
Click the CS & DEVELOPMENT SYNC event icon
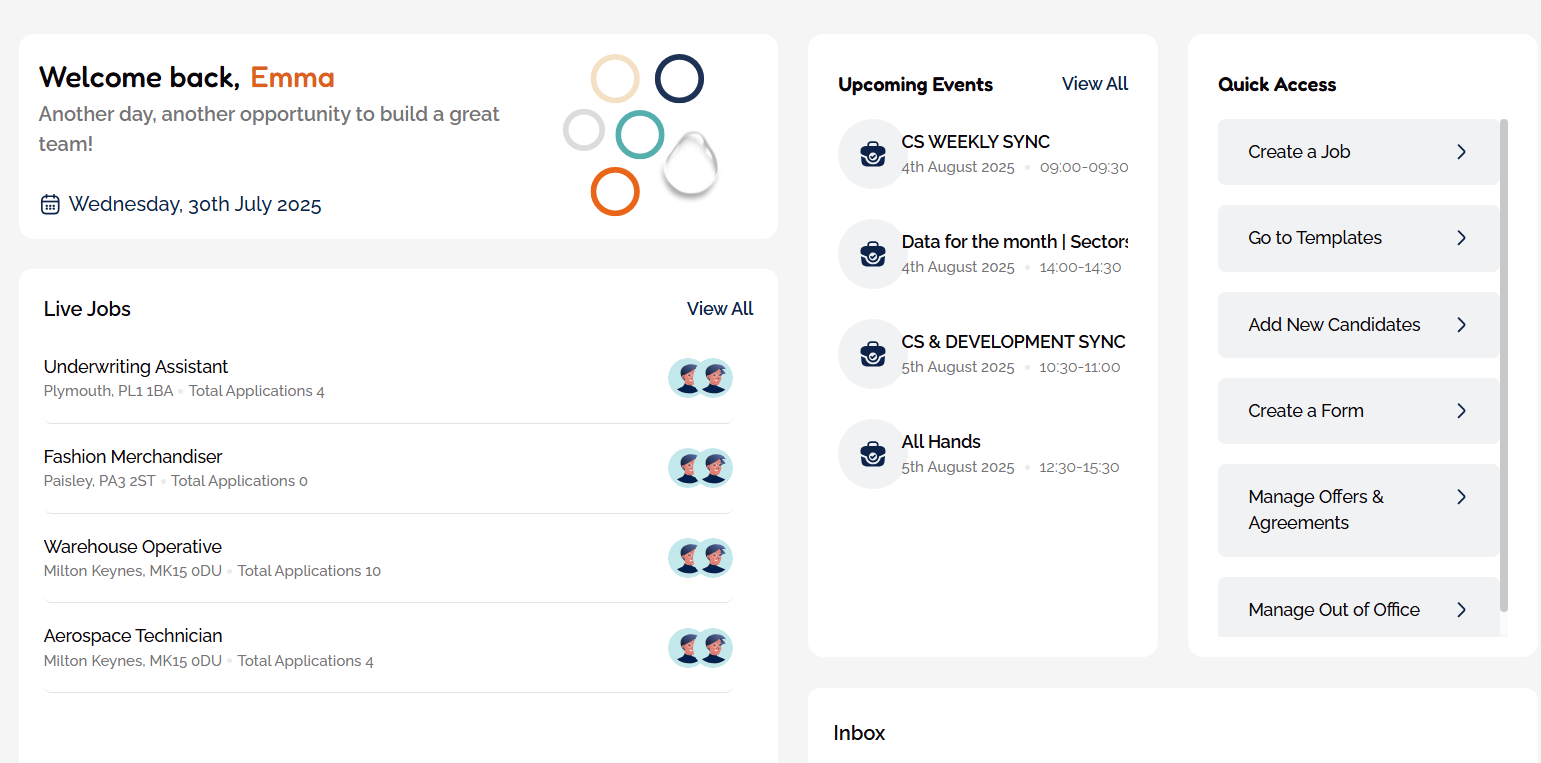click(872, 354)
